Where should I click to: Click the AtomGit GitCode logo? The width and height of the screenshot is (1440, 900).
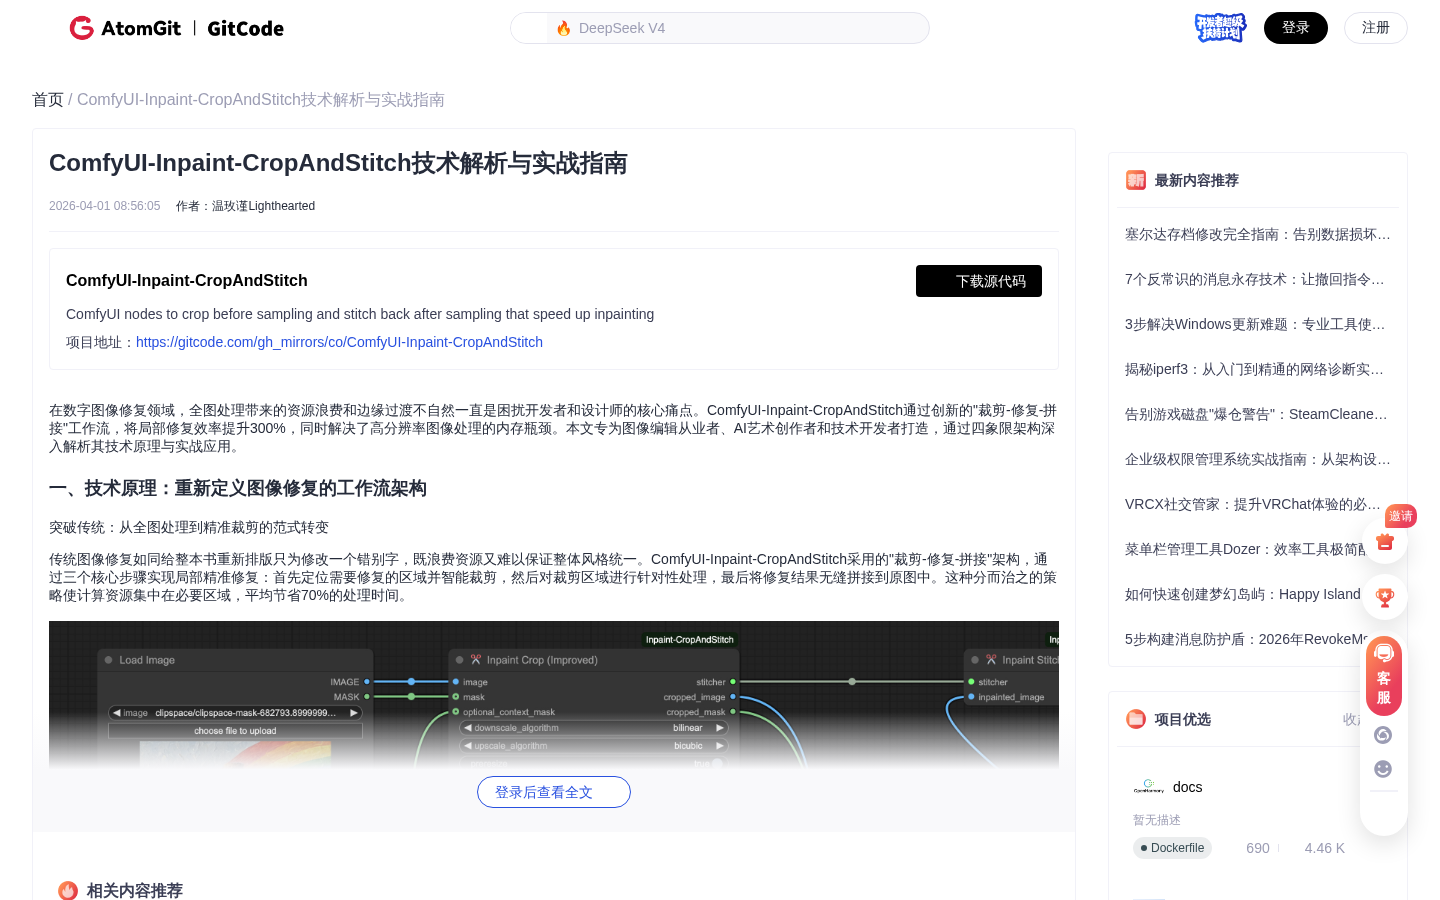coord(177,28)
